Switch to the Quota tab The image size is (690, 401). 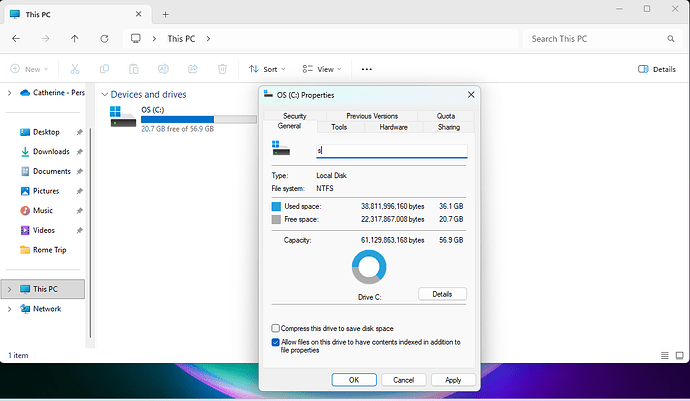click(x=446, y=116)
